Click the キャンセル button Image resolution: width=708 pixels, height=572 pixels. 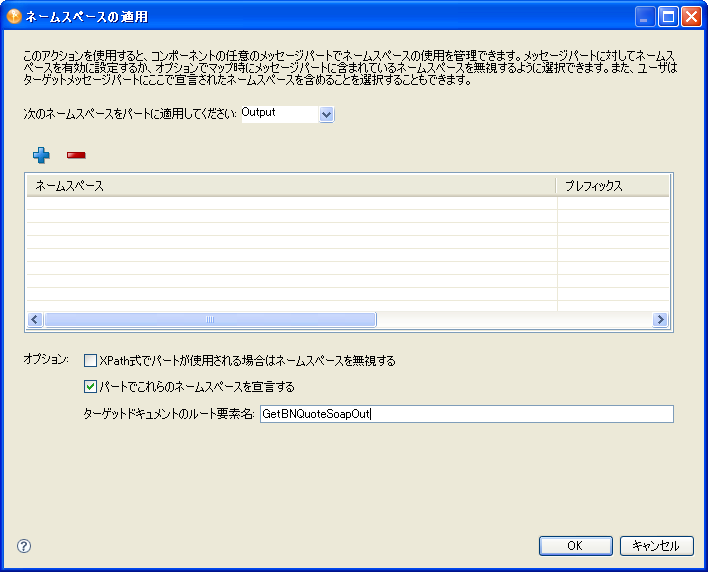(x=657, y=546)
